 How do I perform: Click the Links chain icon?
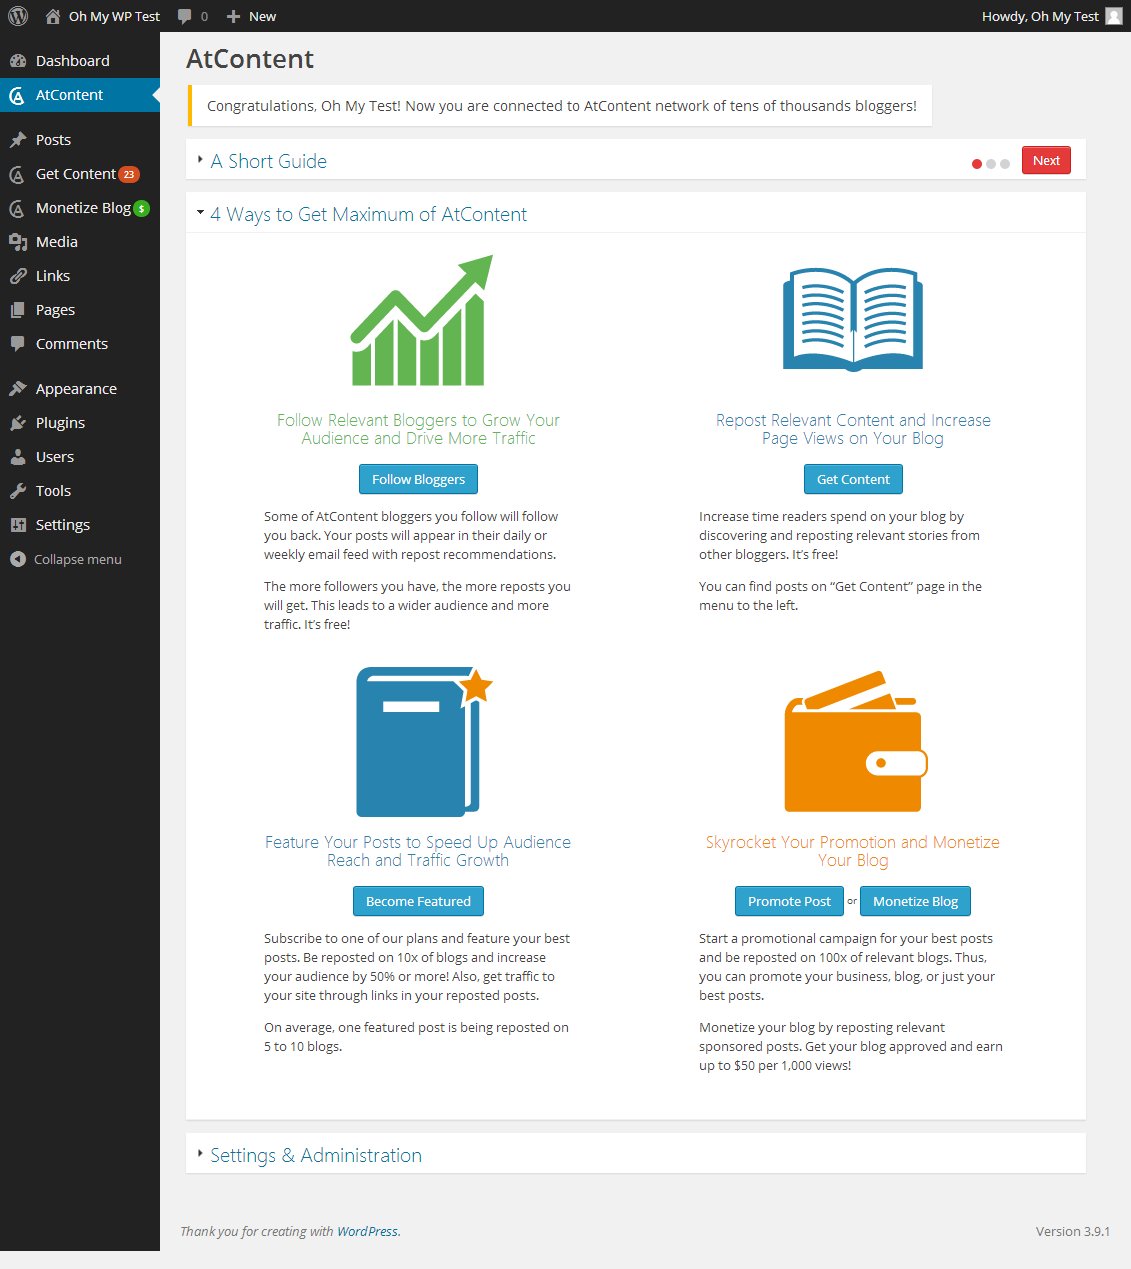click(18, 276)
